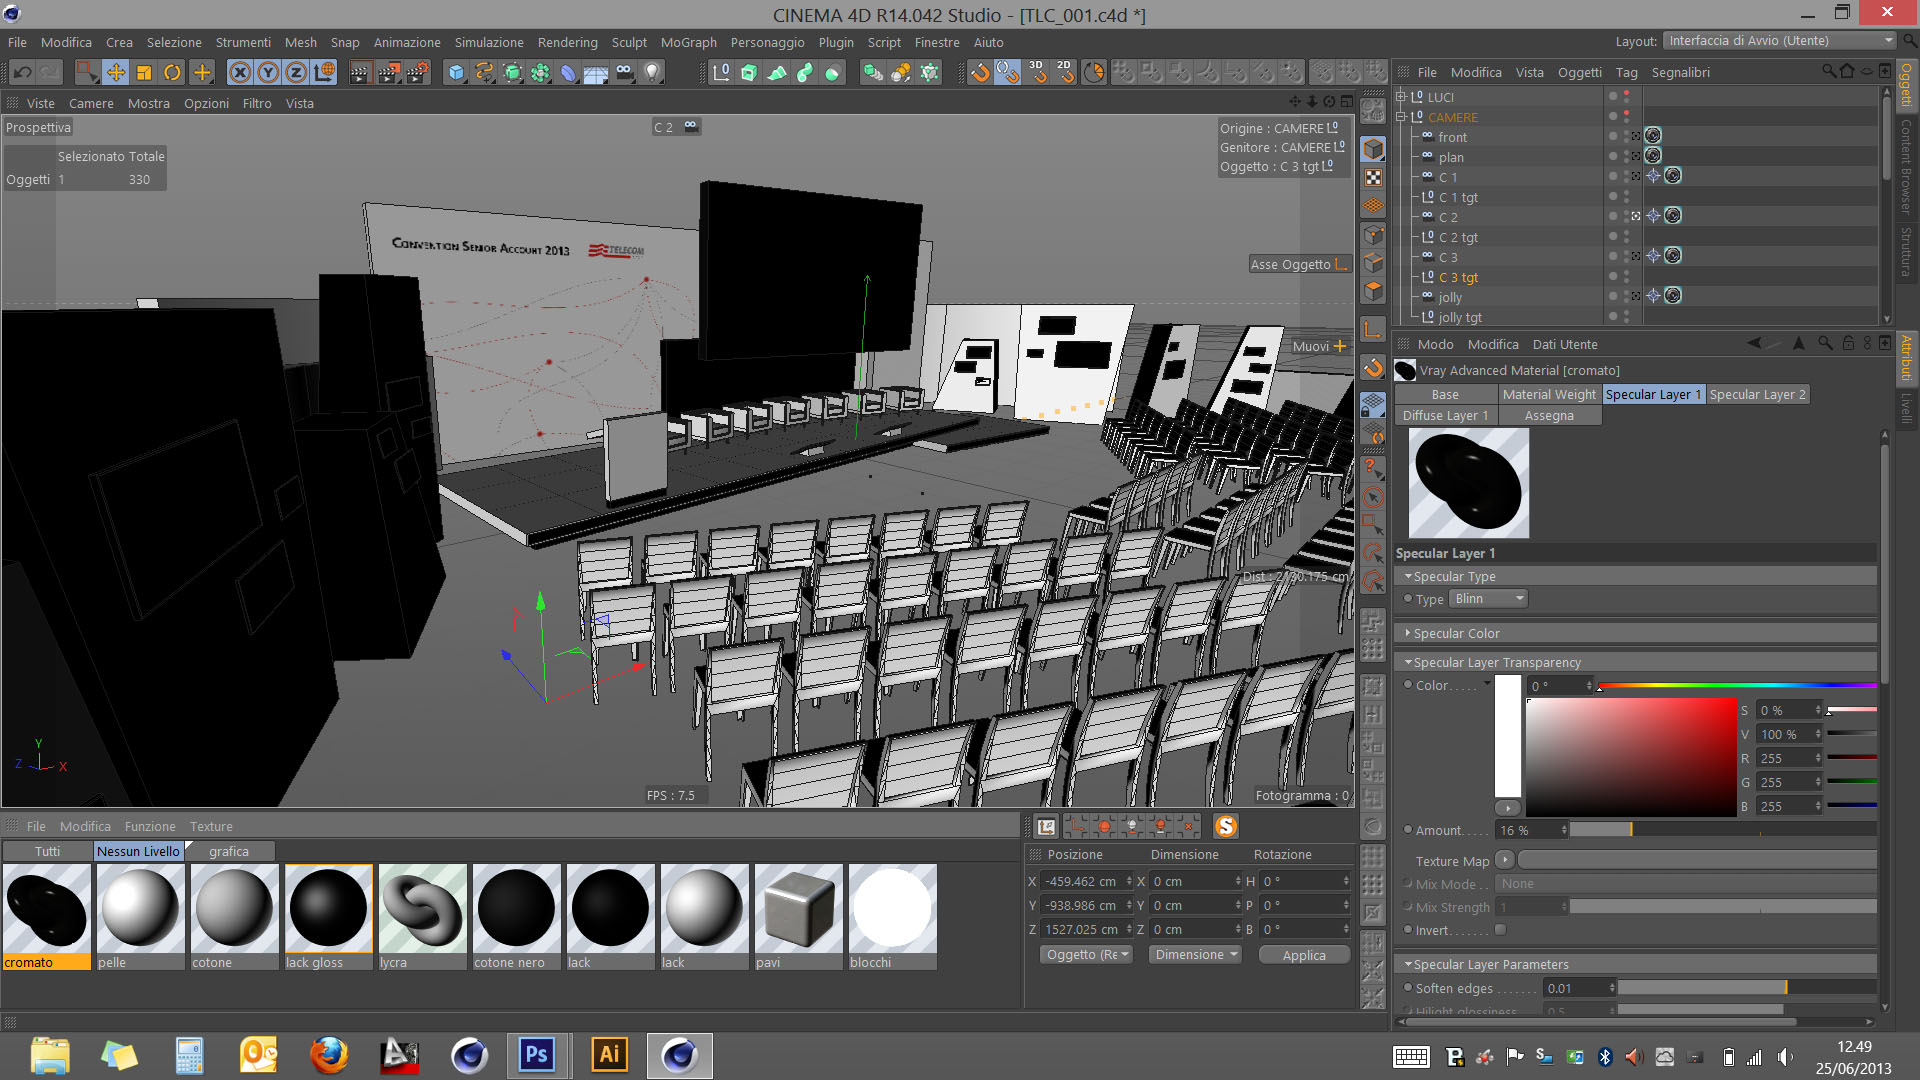Image resolution: width=1920 pixels, height=1080 pixels.
Task: Activate the Rotate tool
Action: coord(172,72)
